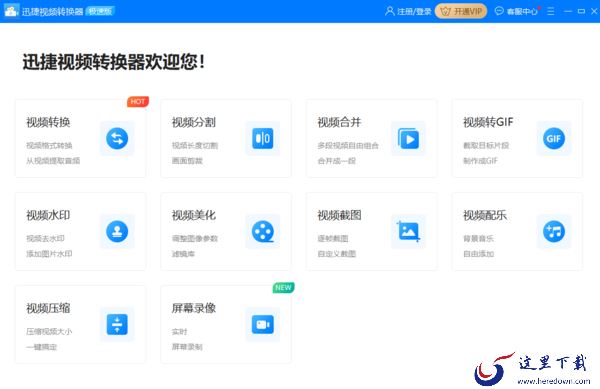The height and width of the screenshot is (389, 600).
Task: Click 从视频提取音频 description text
Action: click(x=53, y=161)
